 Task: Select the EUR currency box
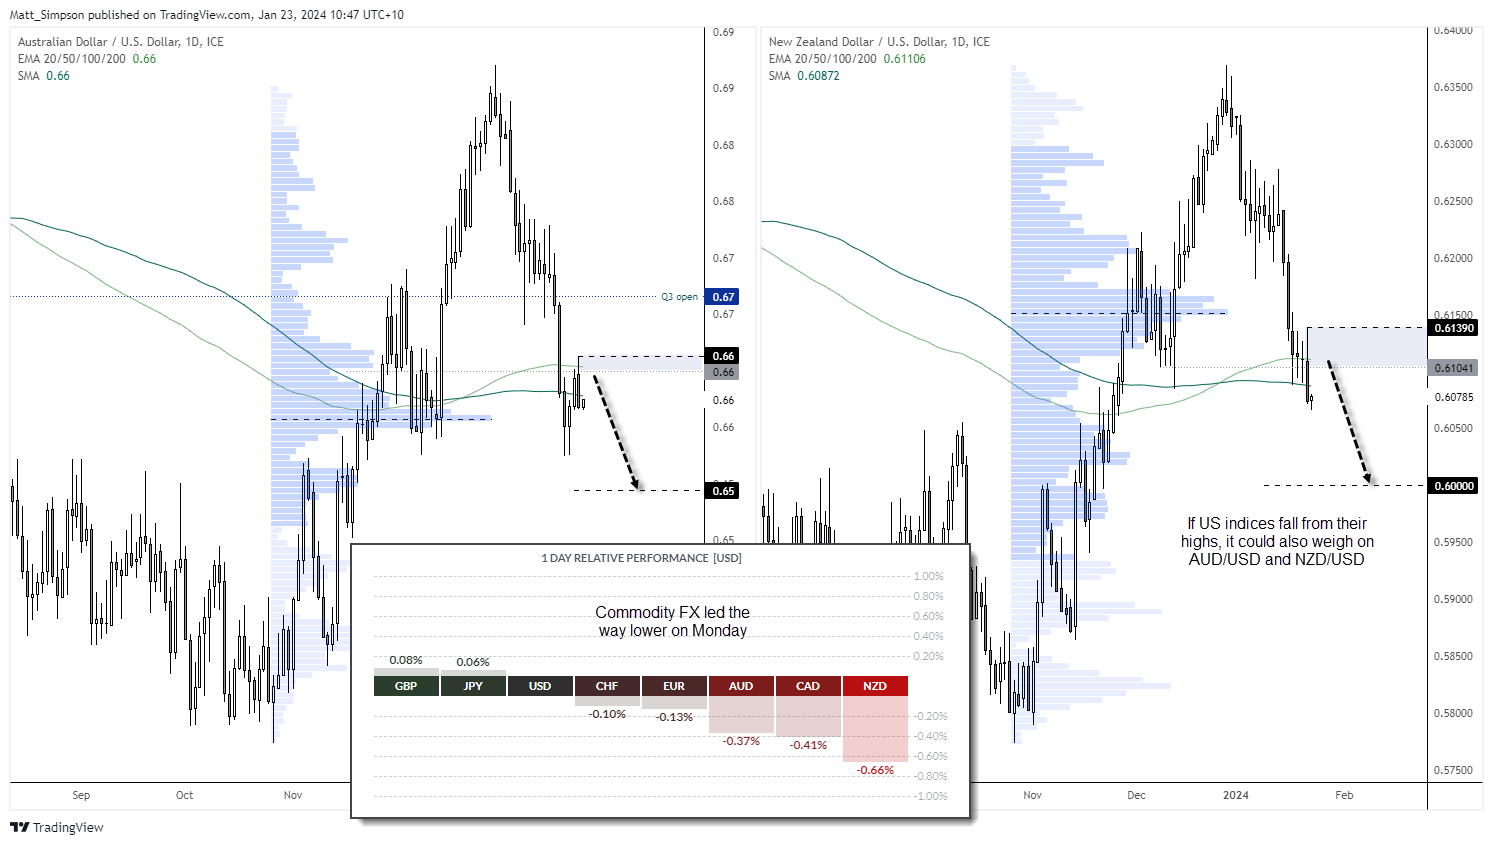coord(674,686)
